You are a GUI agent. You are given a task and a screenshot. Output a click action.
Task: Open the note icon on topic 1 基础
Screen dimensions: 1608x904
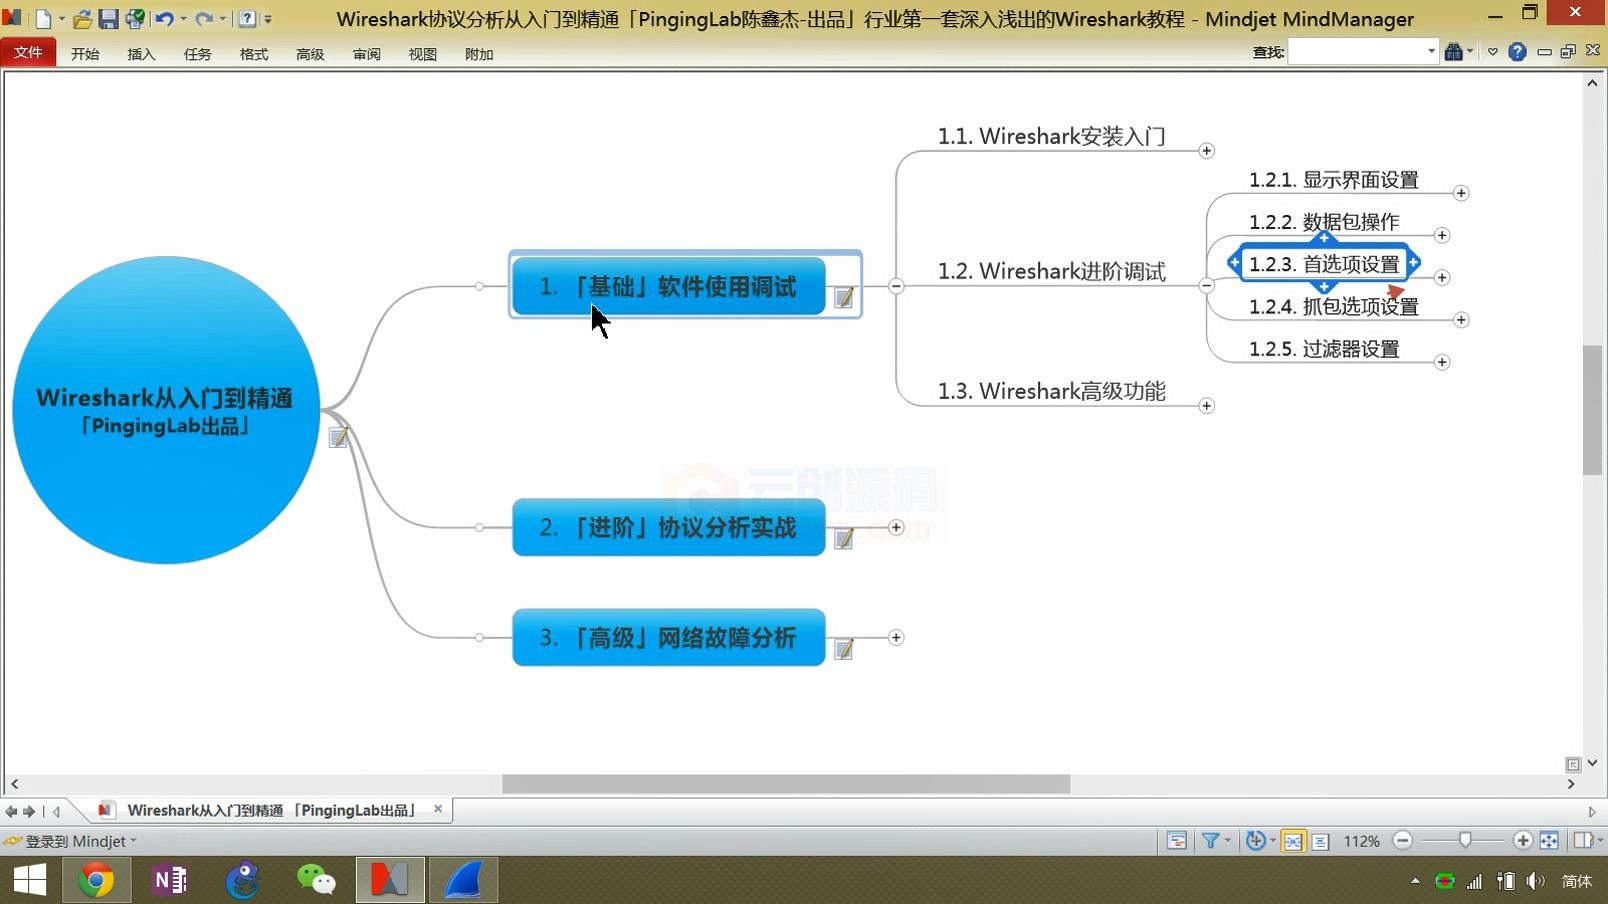pyautogui.click(x=844, y=297)
